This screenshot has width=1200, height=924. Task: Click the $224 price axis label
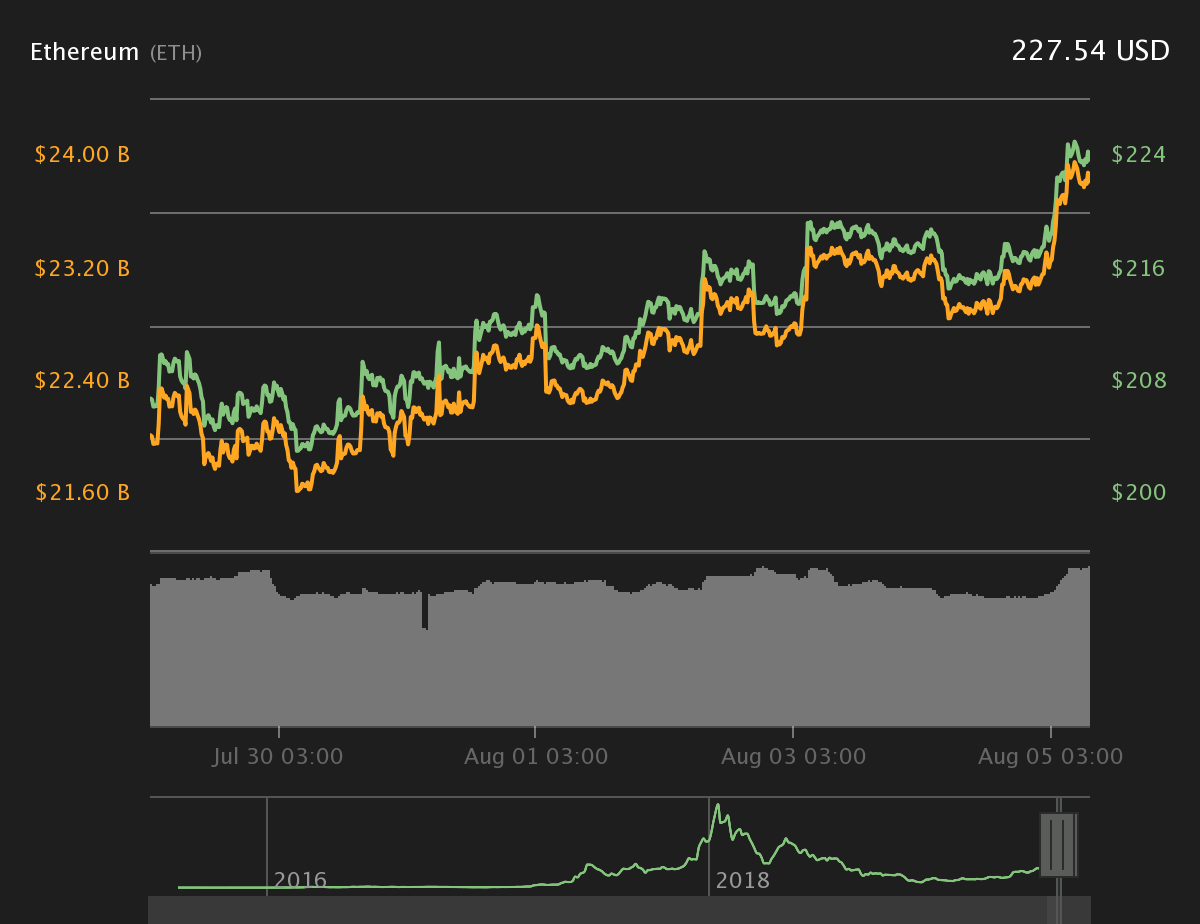coord(1139,155)
